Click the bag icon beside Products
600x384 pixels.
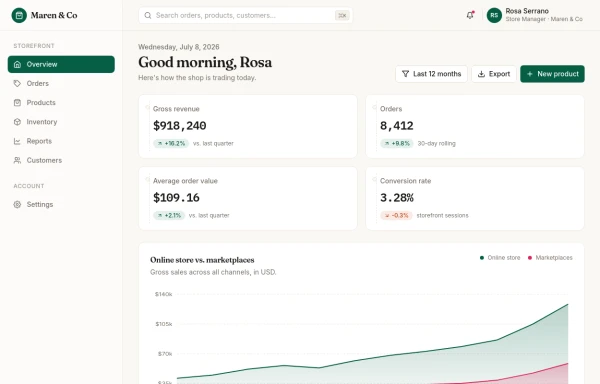click(x=17, y=103)
